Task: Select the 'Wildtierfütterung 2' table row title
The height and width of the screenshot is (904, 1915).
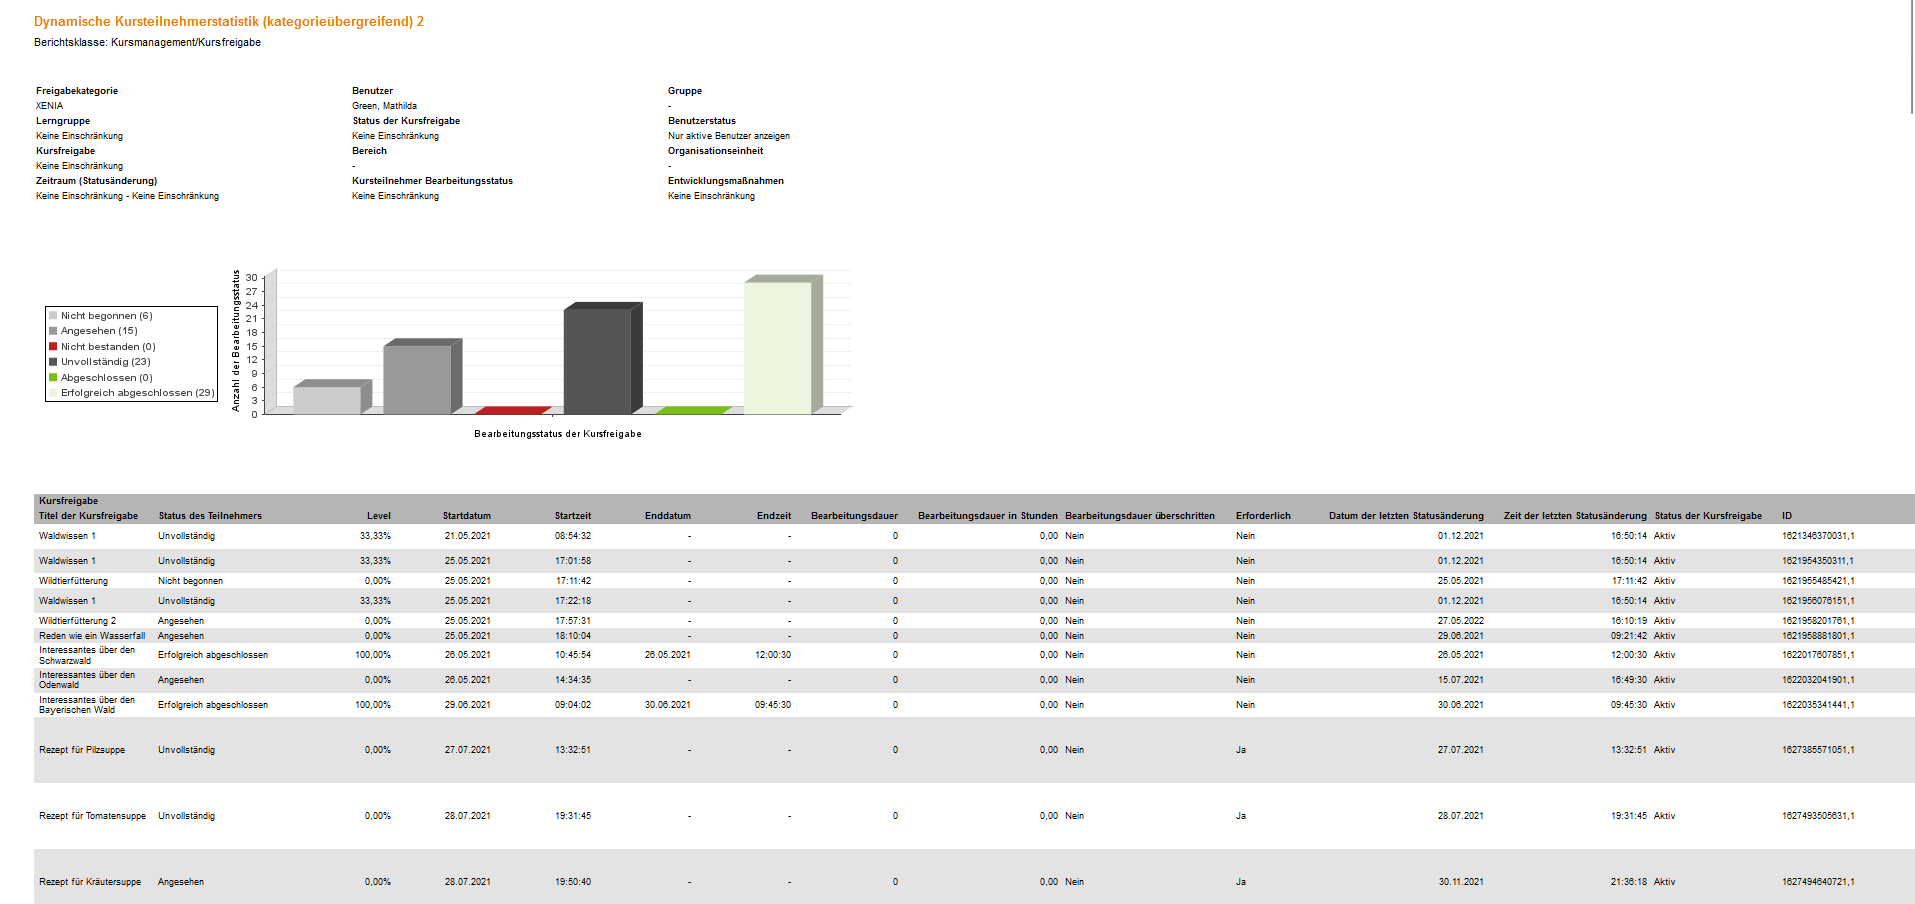Action: (x=77, y=621)
